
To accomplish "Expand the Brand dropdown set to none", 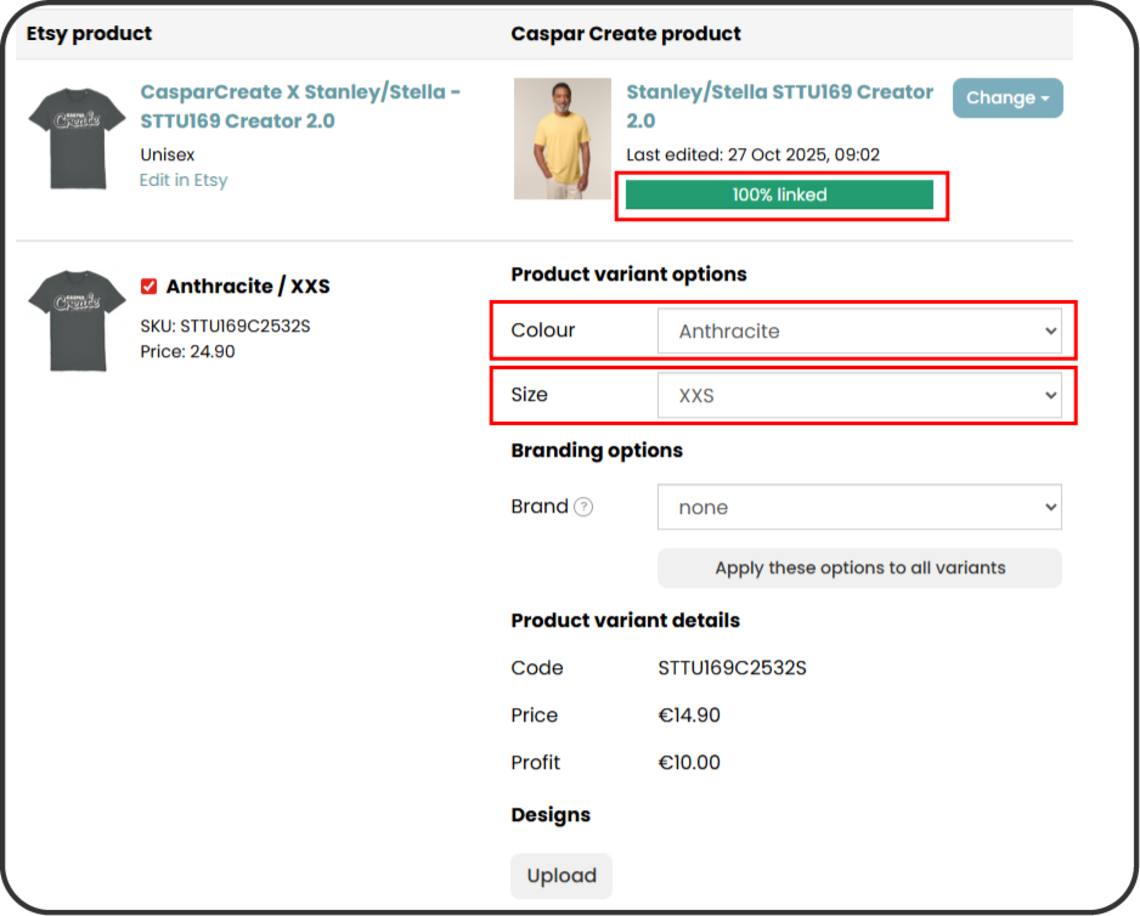I will tap(859, 507).
